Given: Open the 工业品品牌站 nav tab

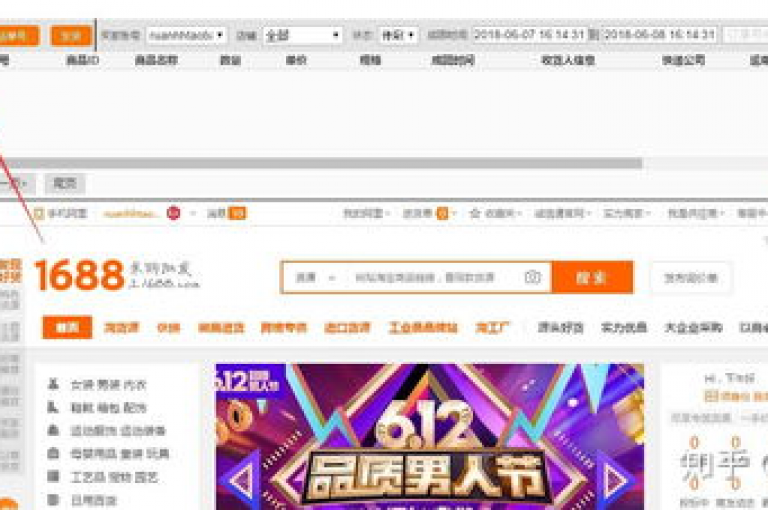Looking at the screenshot, I should [423, 327].
